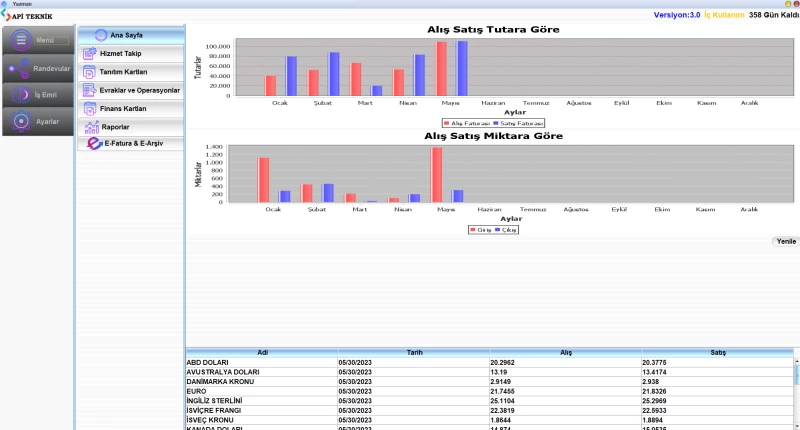Open the Finans Kartları menu entry
The image size is (800, 430).
point(123,108)
